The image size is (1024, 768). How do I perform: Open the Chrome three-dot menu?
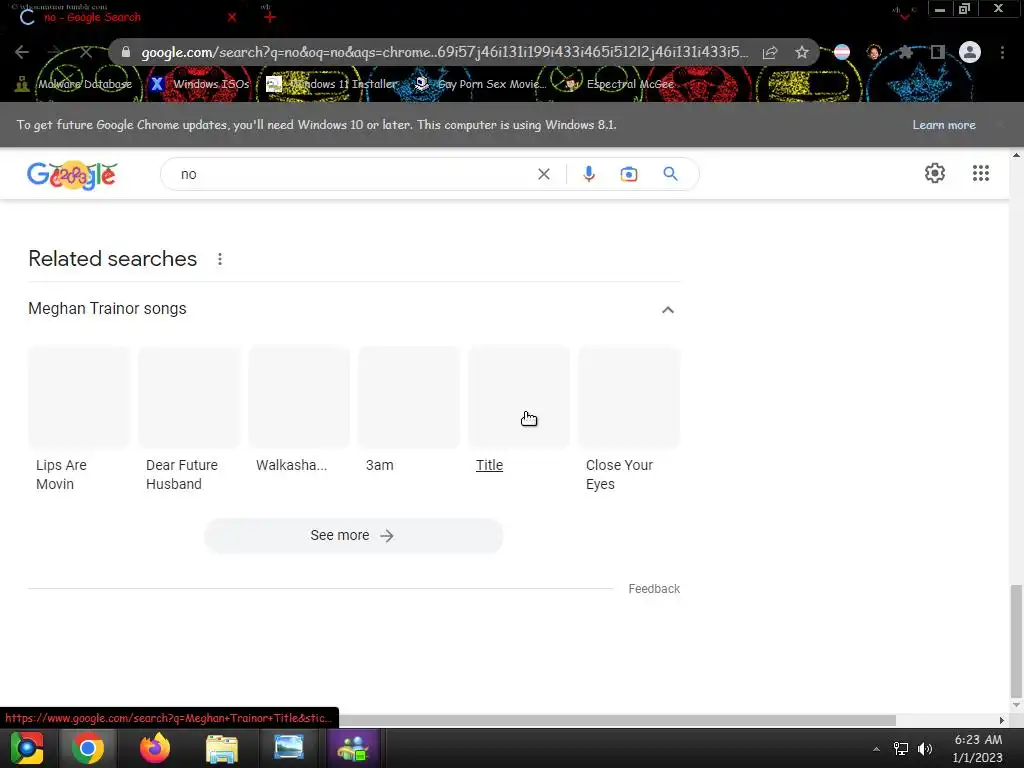[1002, 52]
